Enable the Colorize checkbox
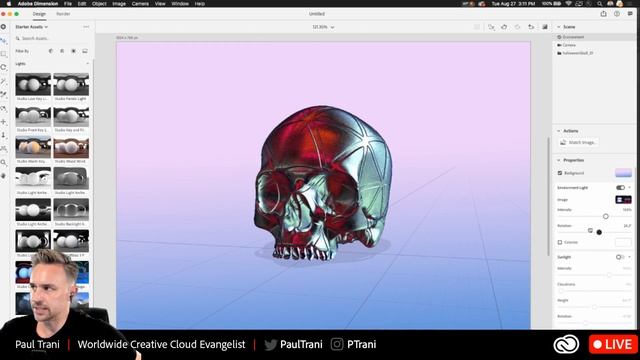The width and height of the screenshot is (640, 360). tap(560, 242)
